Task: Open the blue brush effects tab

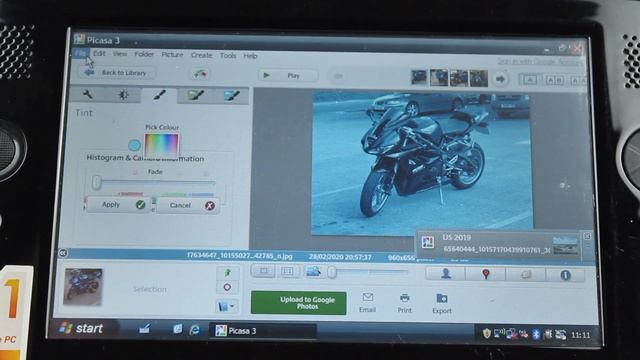Action: (x=231, y=96)
